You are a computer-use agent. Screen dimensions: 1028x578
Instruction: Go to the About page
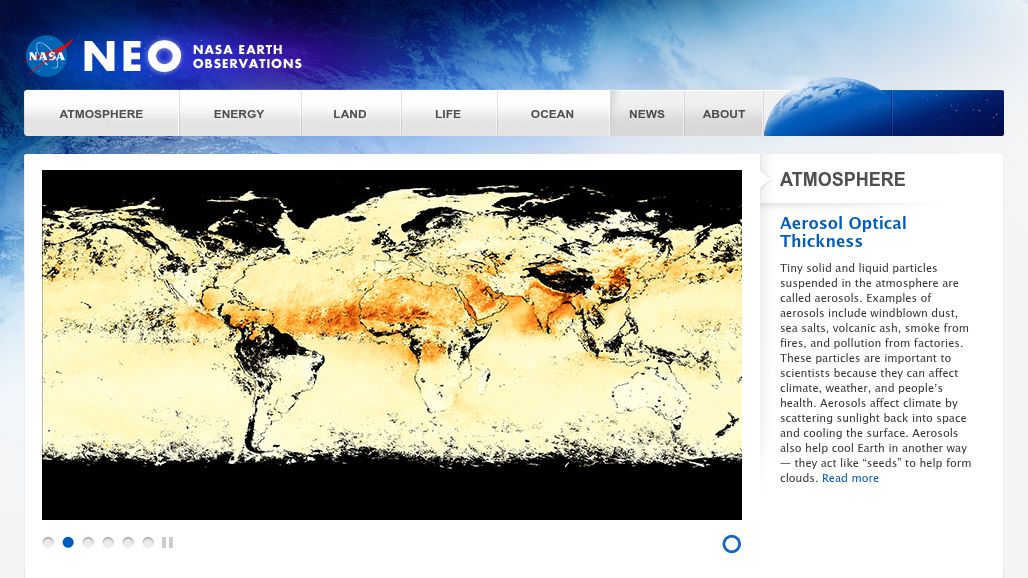click(x=724, y=114)
